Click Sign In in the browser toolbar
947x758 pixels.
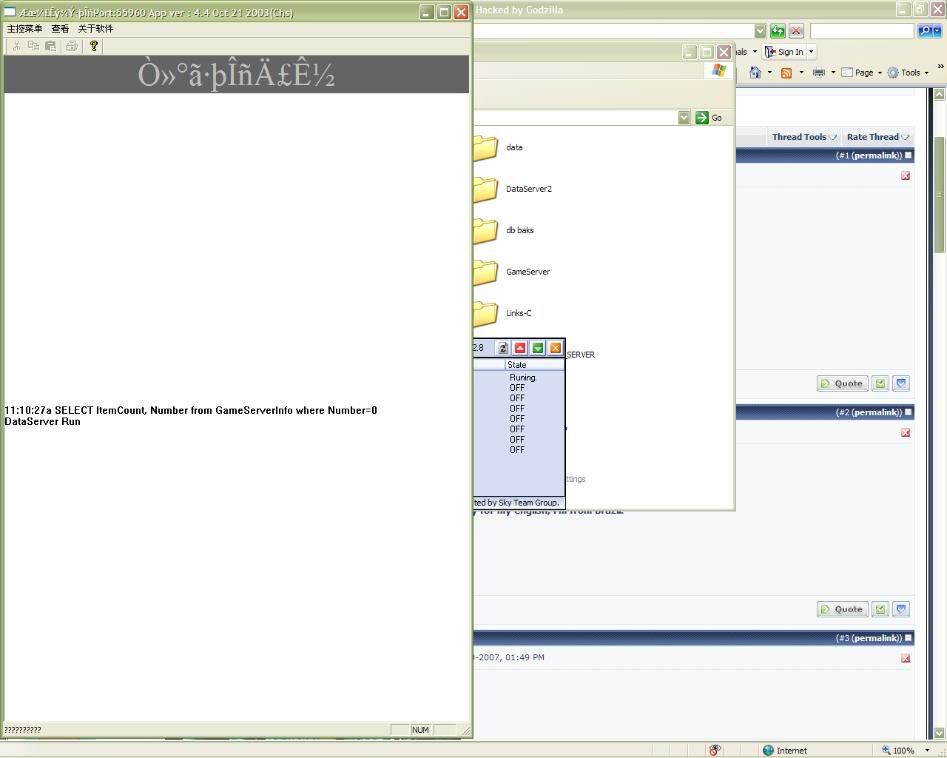[789, 52]
